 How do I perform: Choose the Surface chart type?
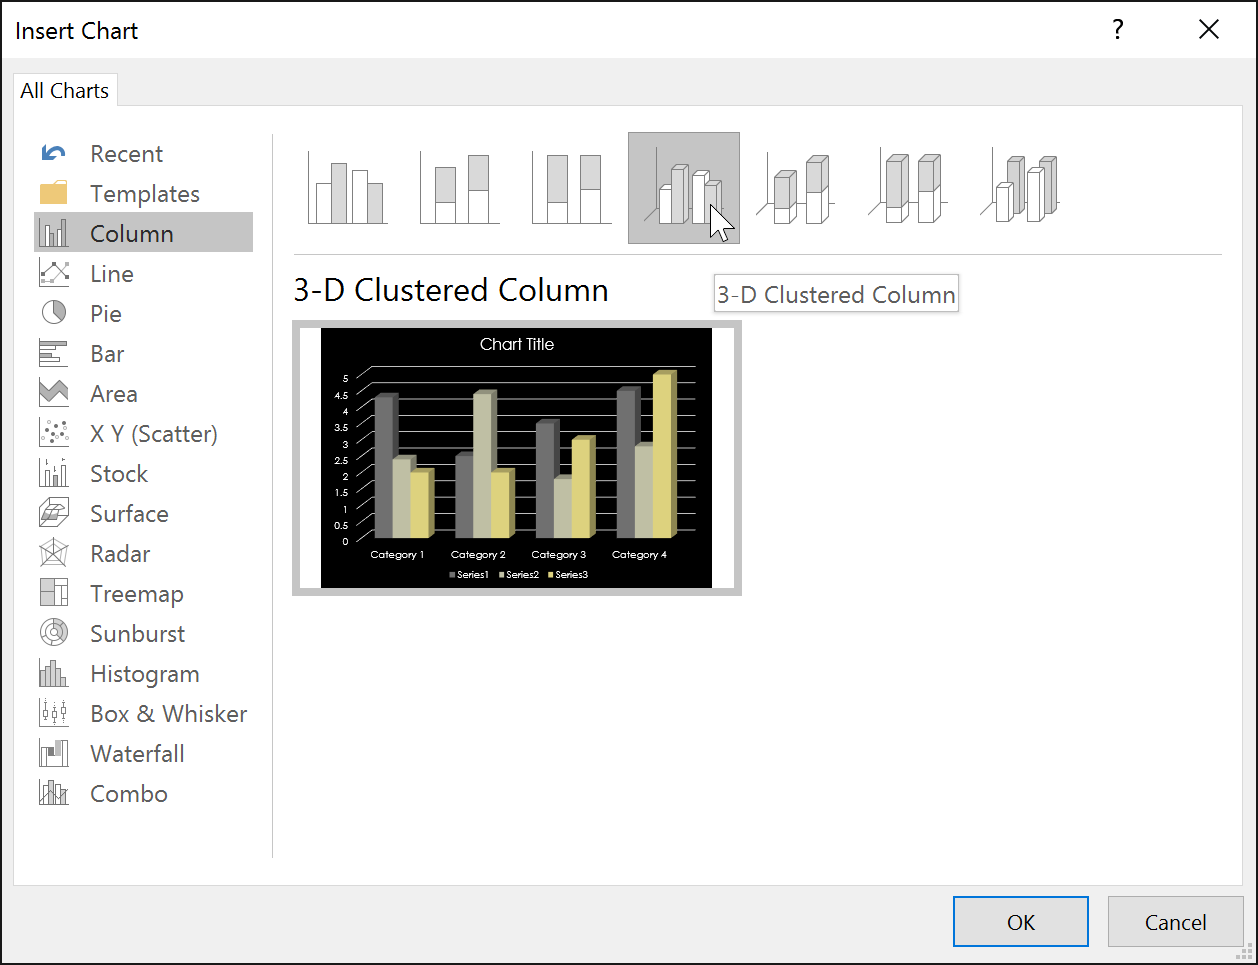point(129,513)
